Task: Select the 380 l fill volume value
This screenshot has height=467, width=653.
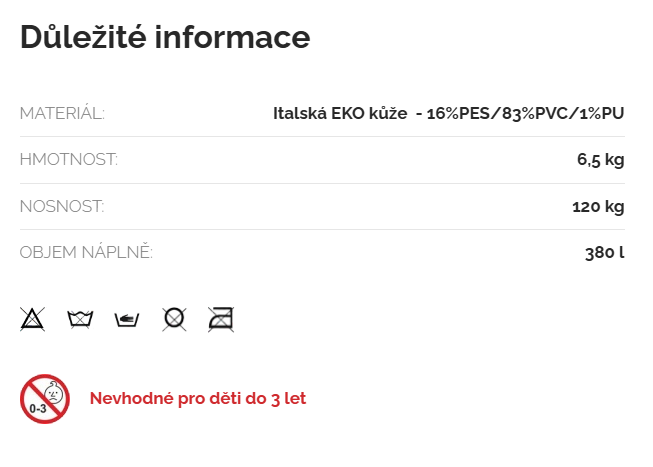Action: pyautogui.click(x=604, y=253)
